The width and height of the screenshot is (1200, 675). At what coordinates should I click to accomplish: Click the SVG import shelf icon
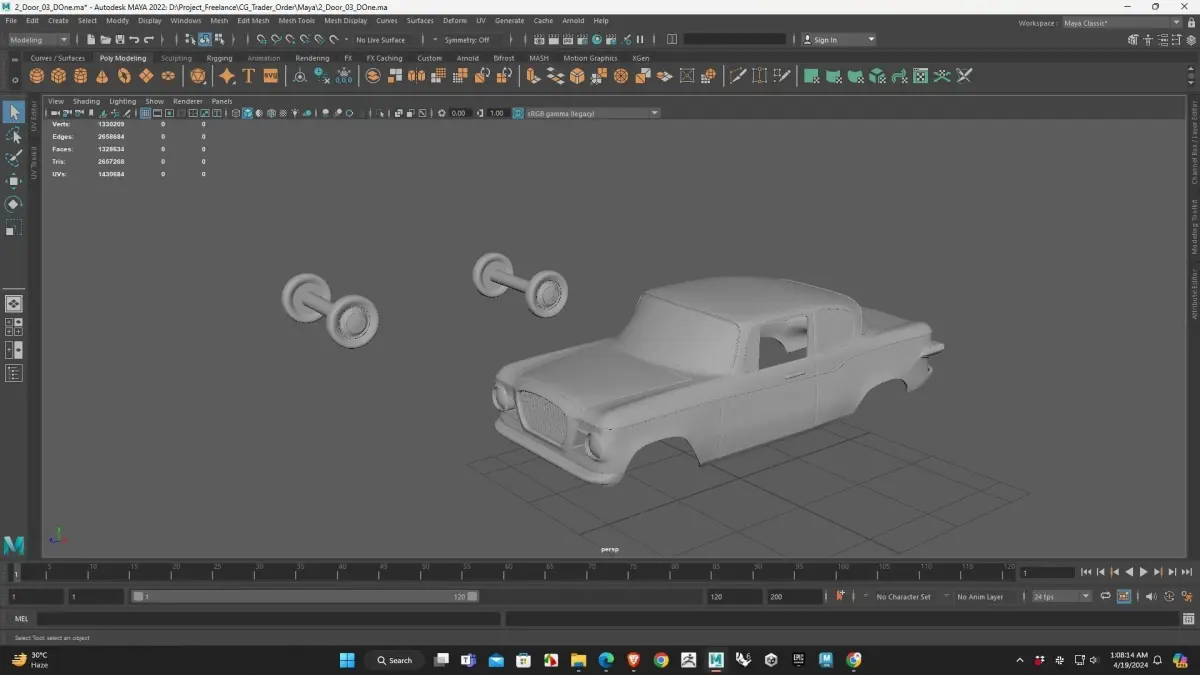pyautogui.click(x=270, y=76)
